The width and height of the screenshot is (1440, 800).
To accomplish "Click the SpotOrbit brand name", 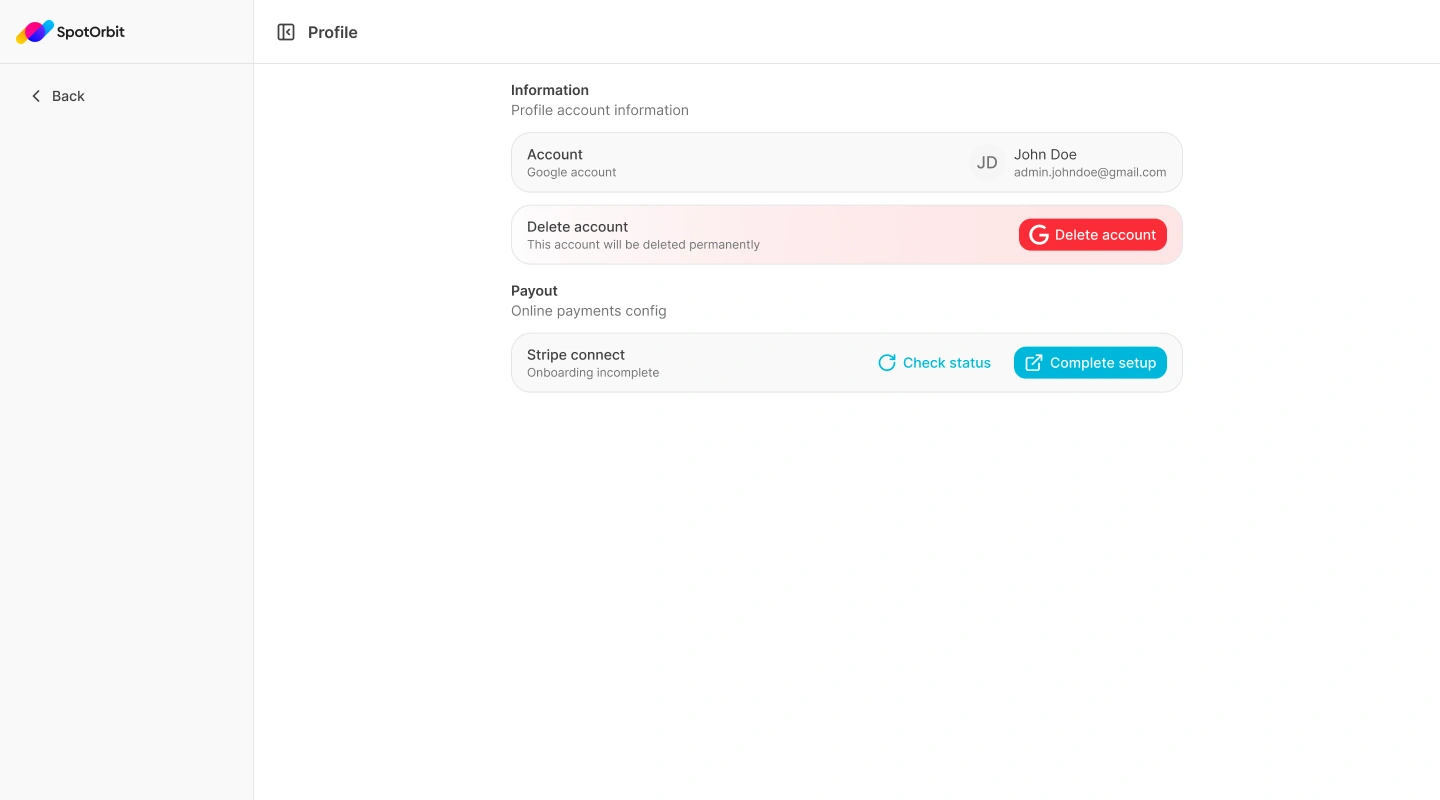I will click(91, 32).
